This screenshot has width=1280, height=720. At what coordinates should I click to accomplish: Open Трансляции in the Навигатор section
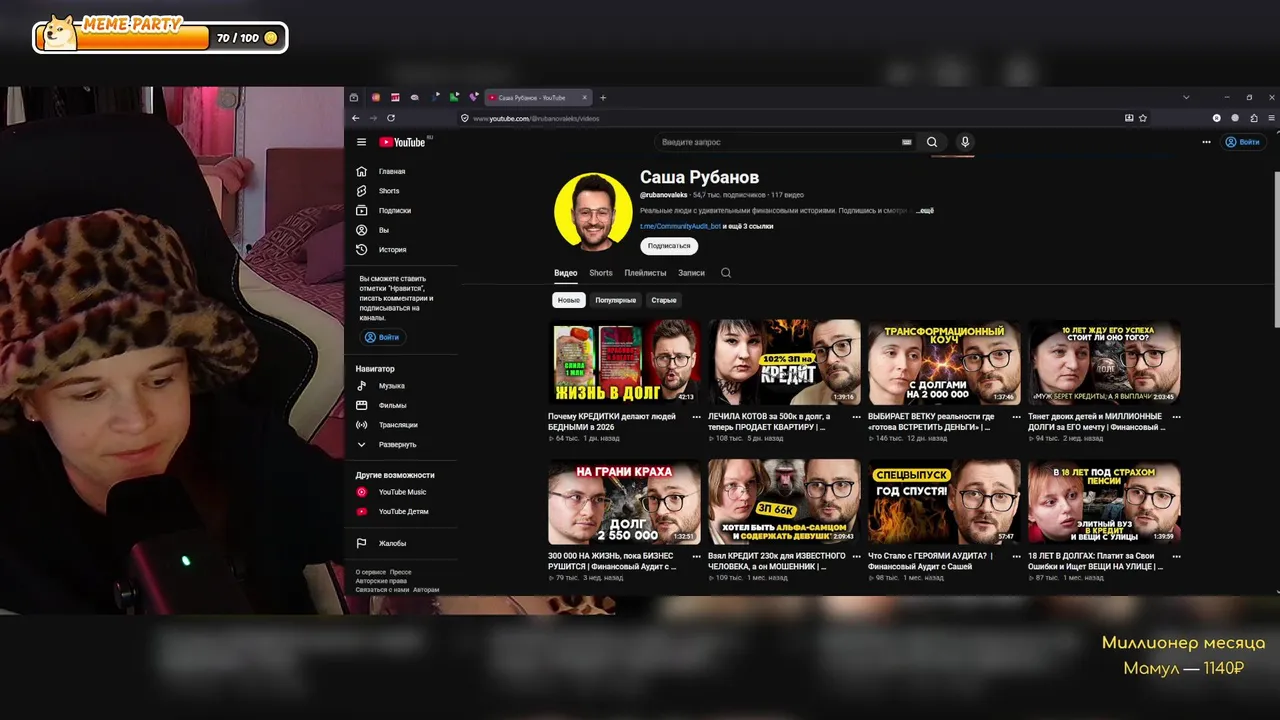[400, 425]
